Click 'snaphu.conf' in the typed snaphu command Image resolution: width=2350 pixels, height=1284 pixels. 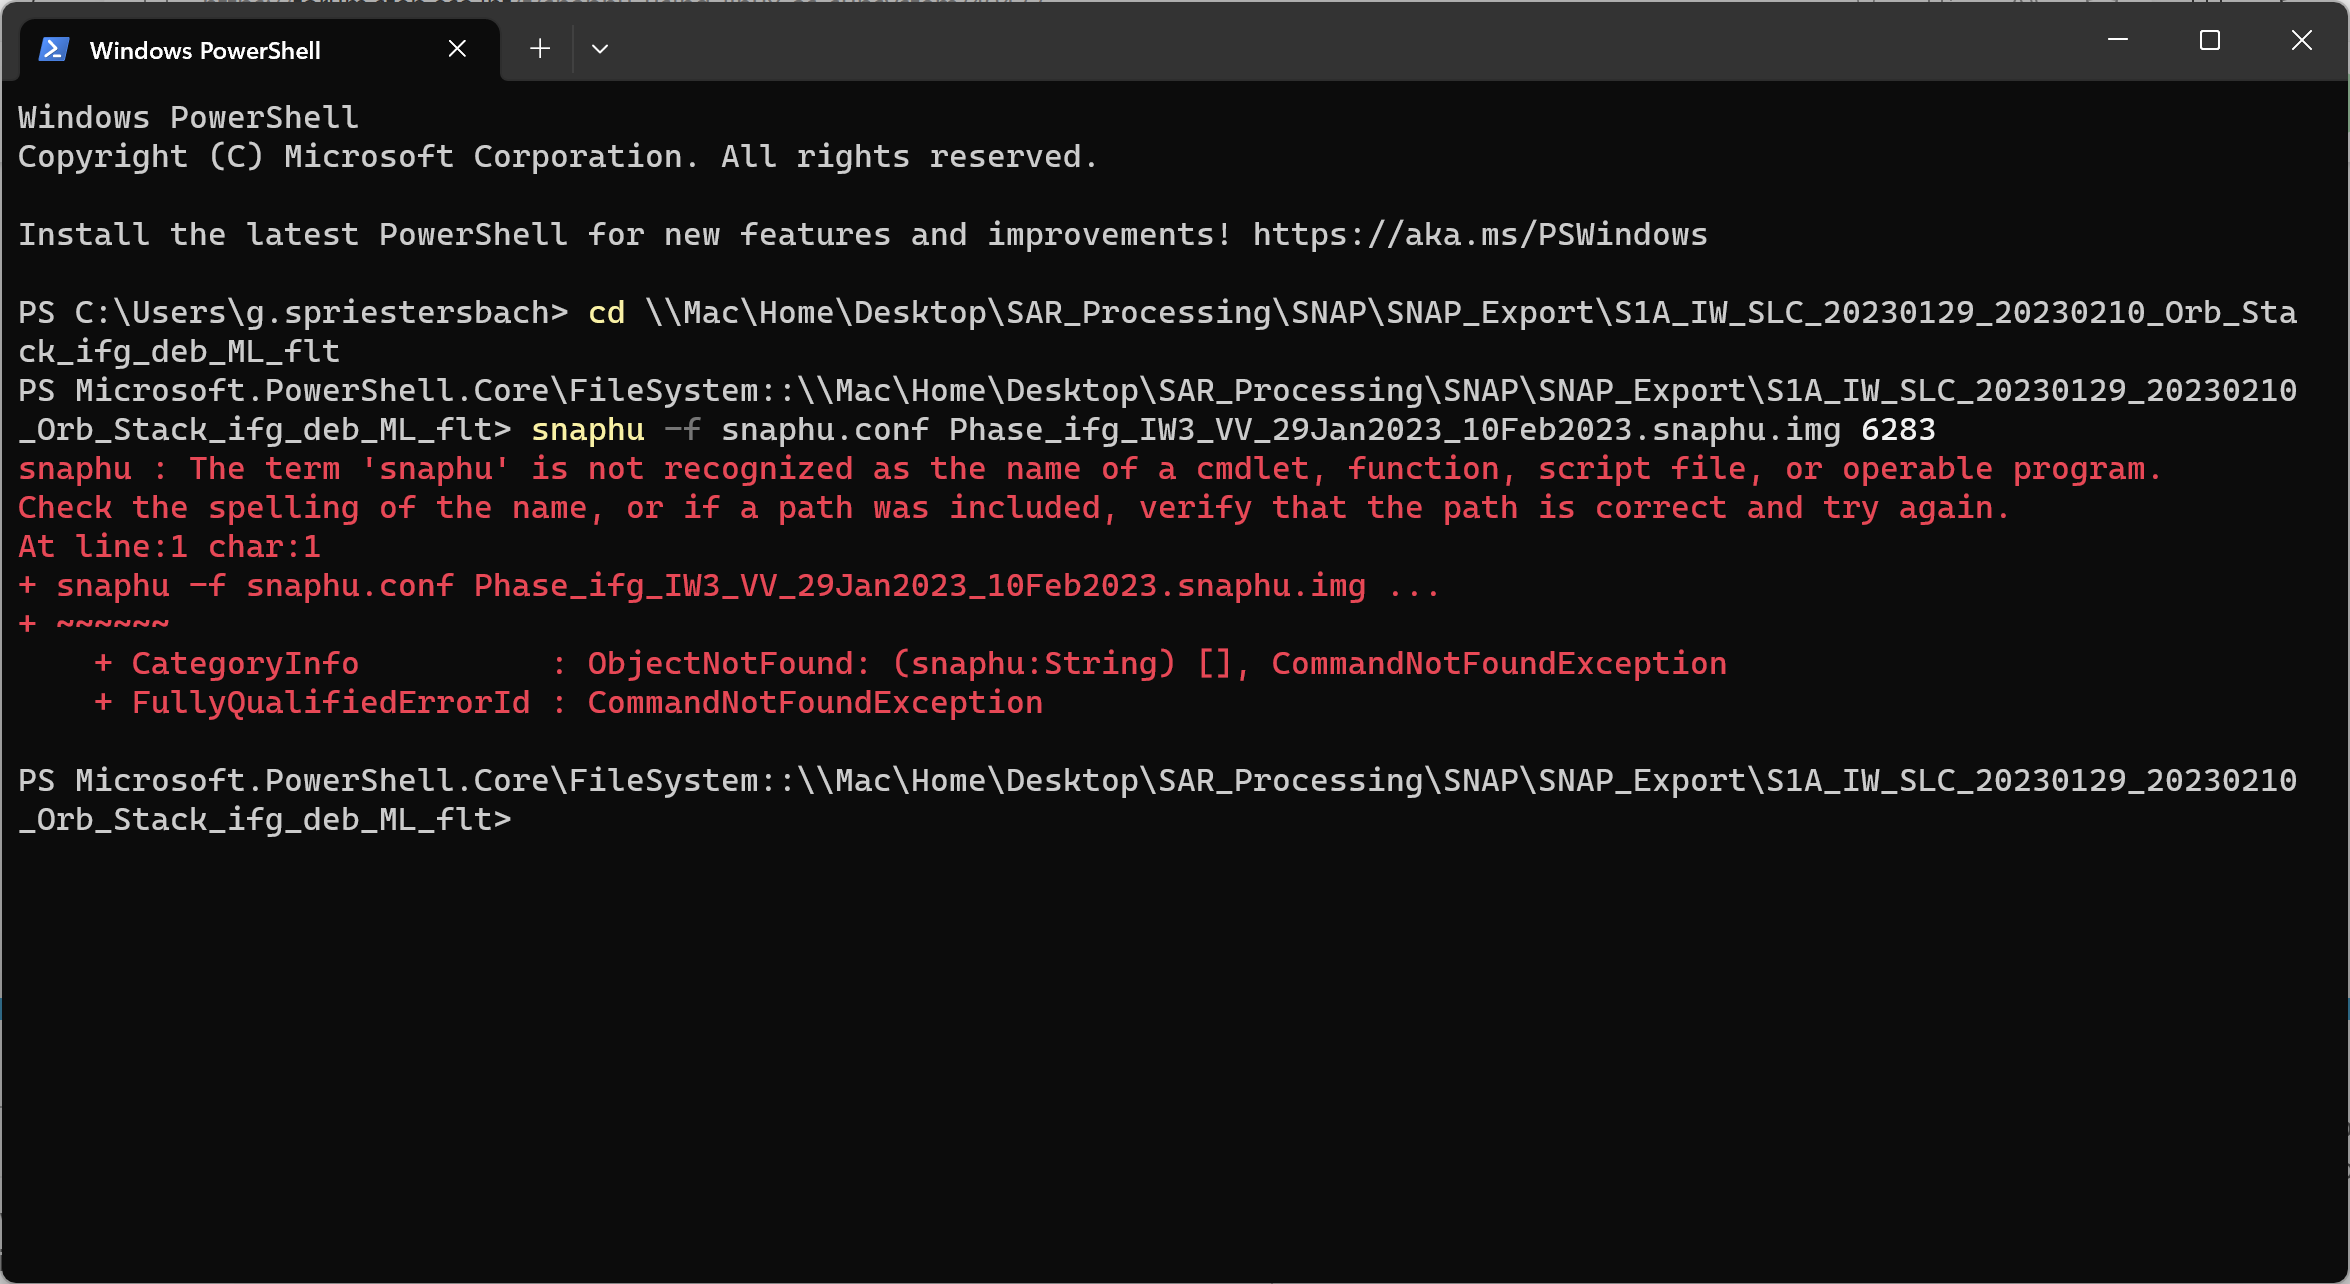825,430
